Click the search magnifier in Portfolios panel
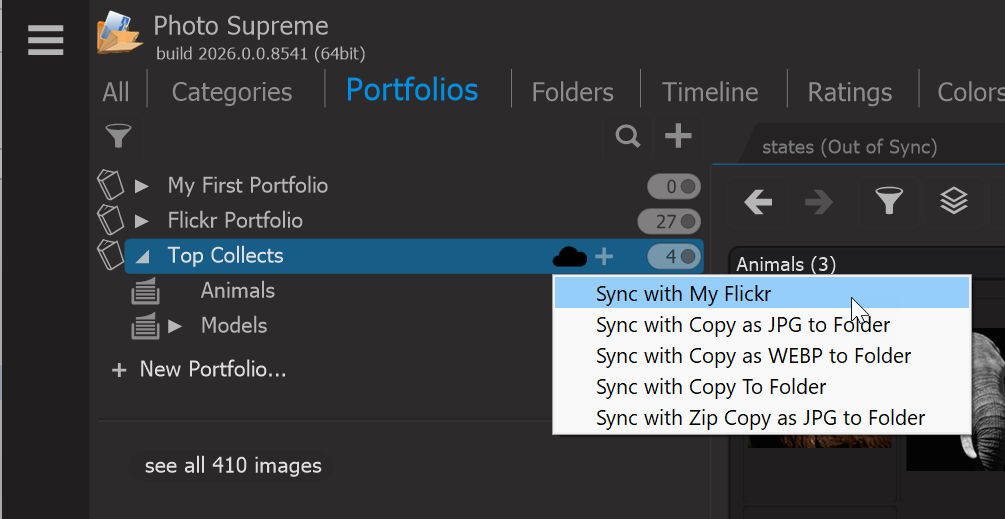The height and width of the screenshot is (519, 1005). [627, 136]
